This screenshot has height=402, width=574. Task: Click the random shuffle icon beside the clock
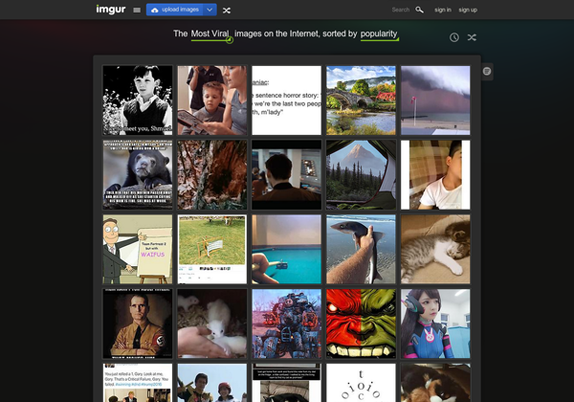click(x=472, y=37)
